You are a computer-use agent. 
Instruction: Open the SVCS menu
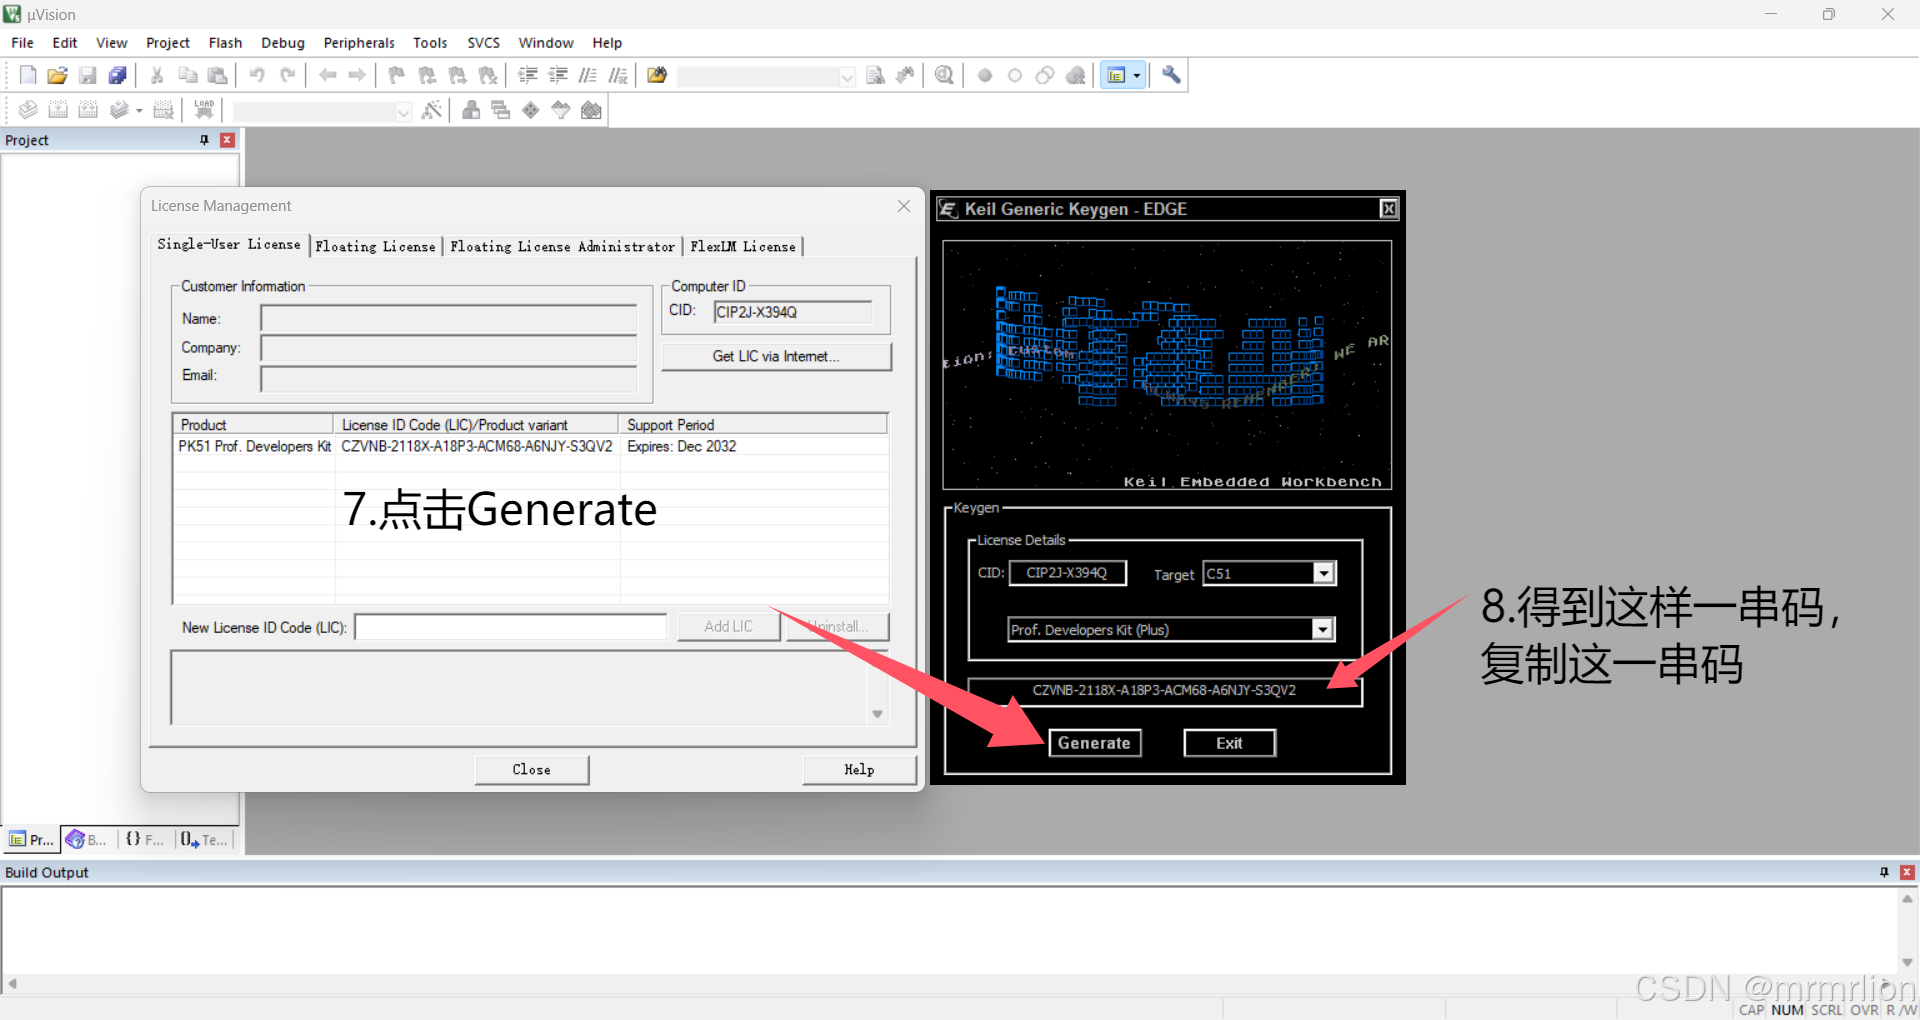coord(484,43)
